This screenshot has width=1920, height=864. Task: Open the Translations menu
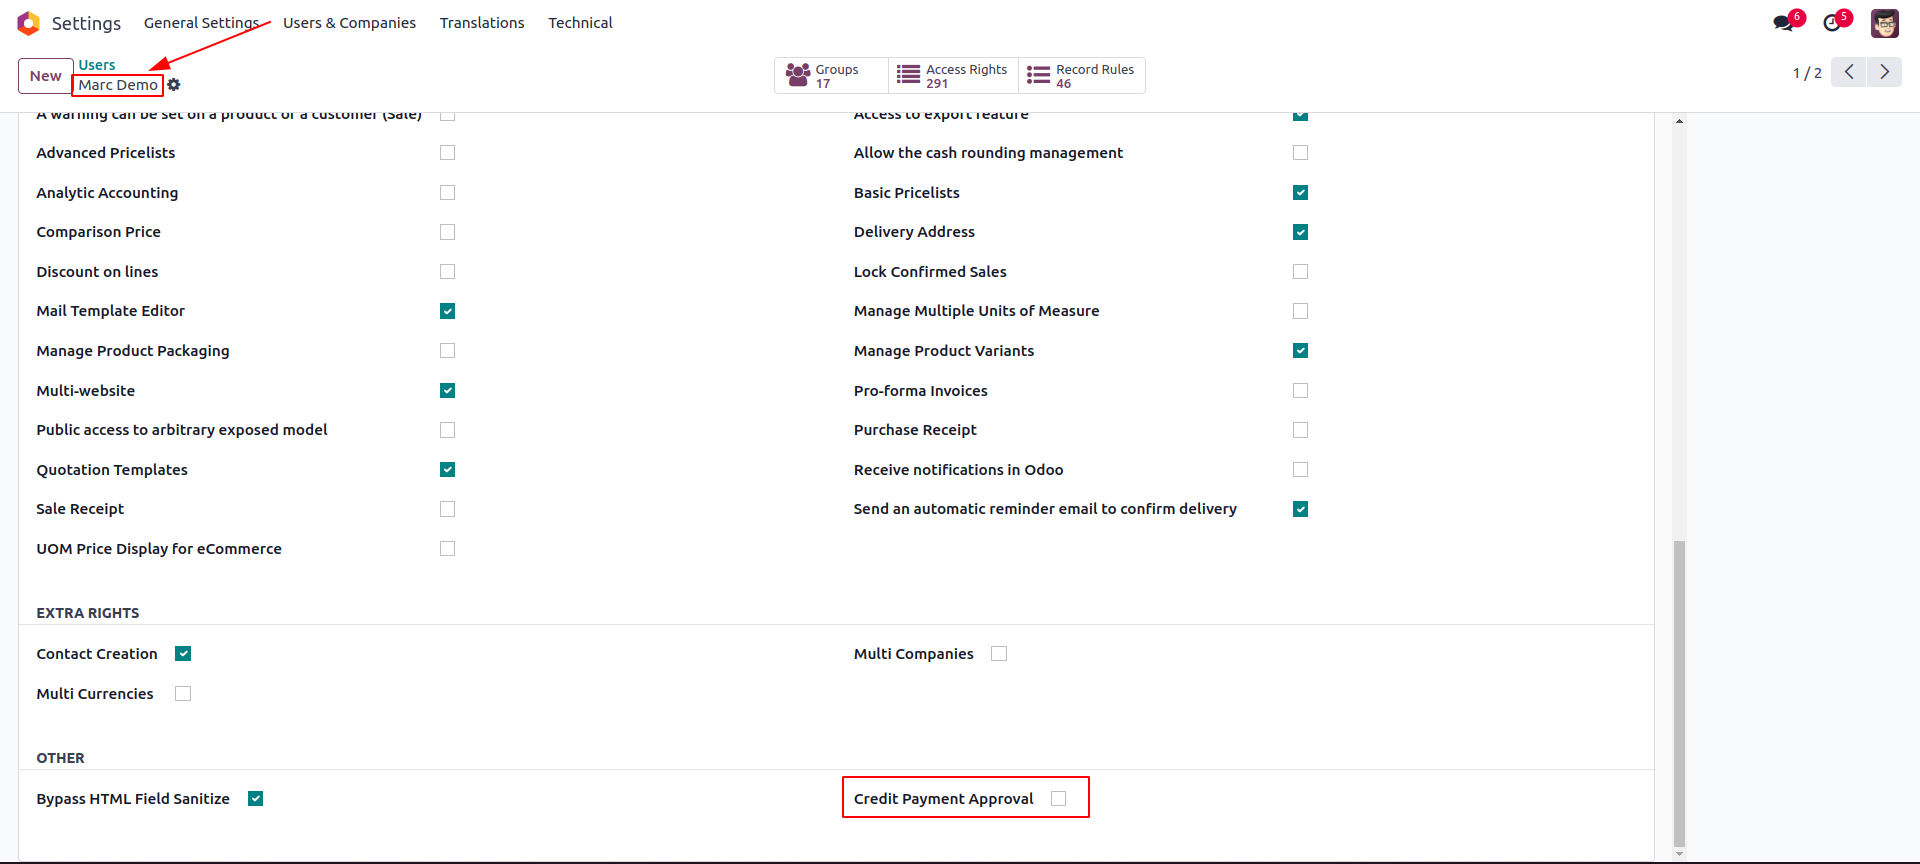tap(482, 23)
